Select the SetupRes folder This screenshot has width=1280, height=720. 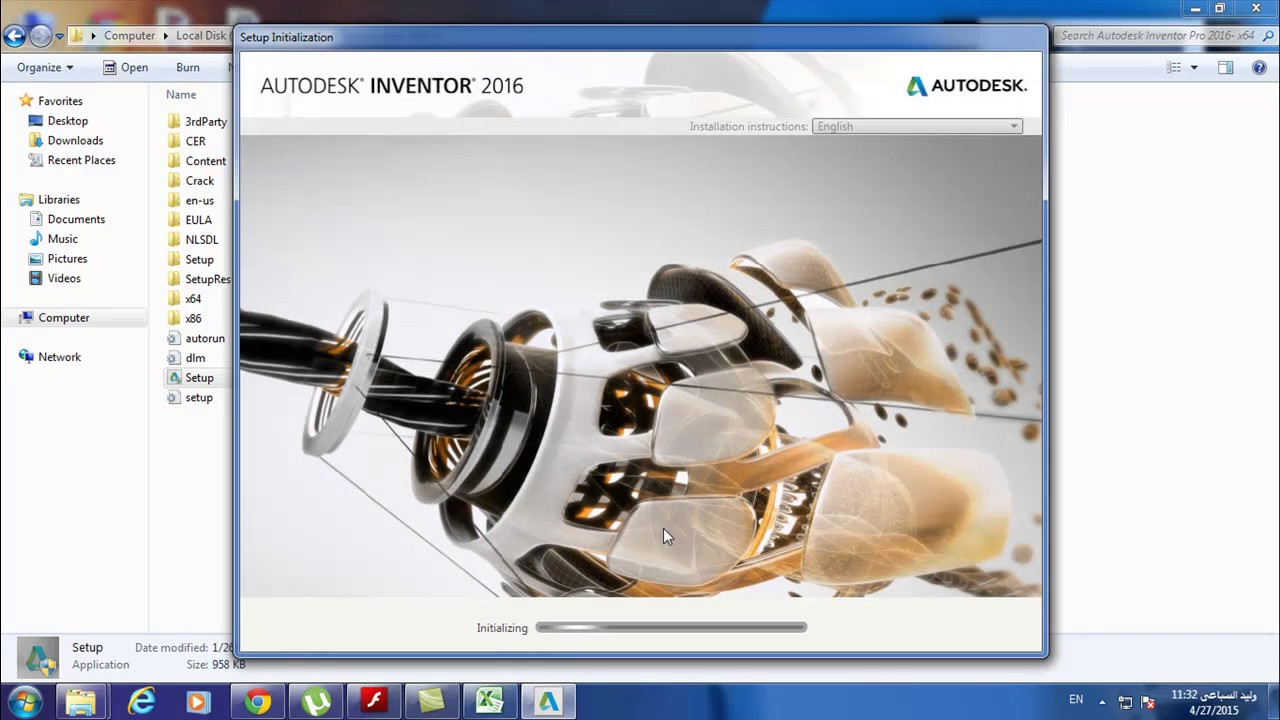[x=207, y=279]
